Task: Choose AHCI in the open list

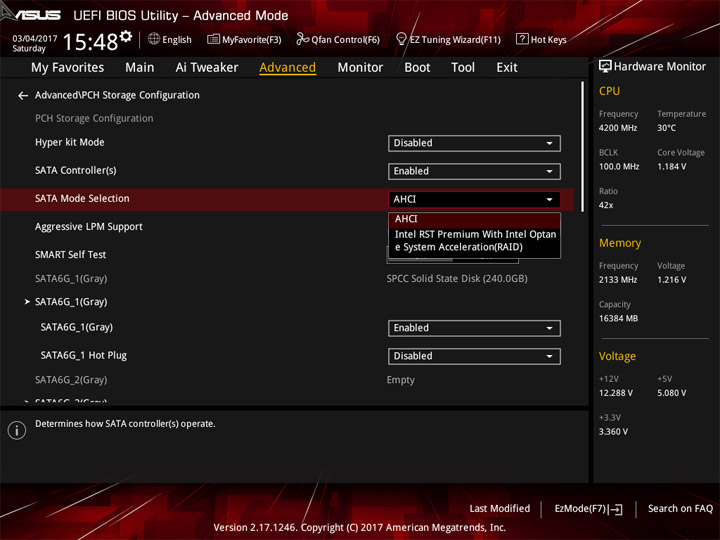Action: [474, 219]
